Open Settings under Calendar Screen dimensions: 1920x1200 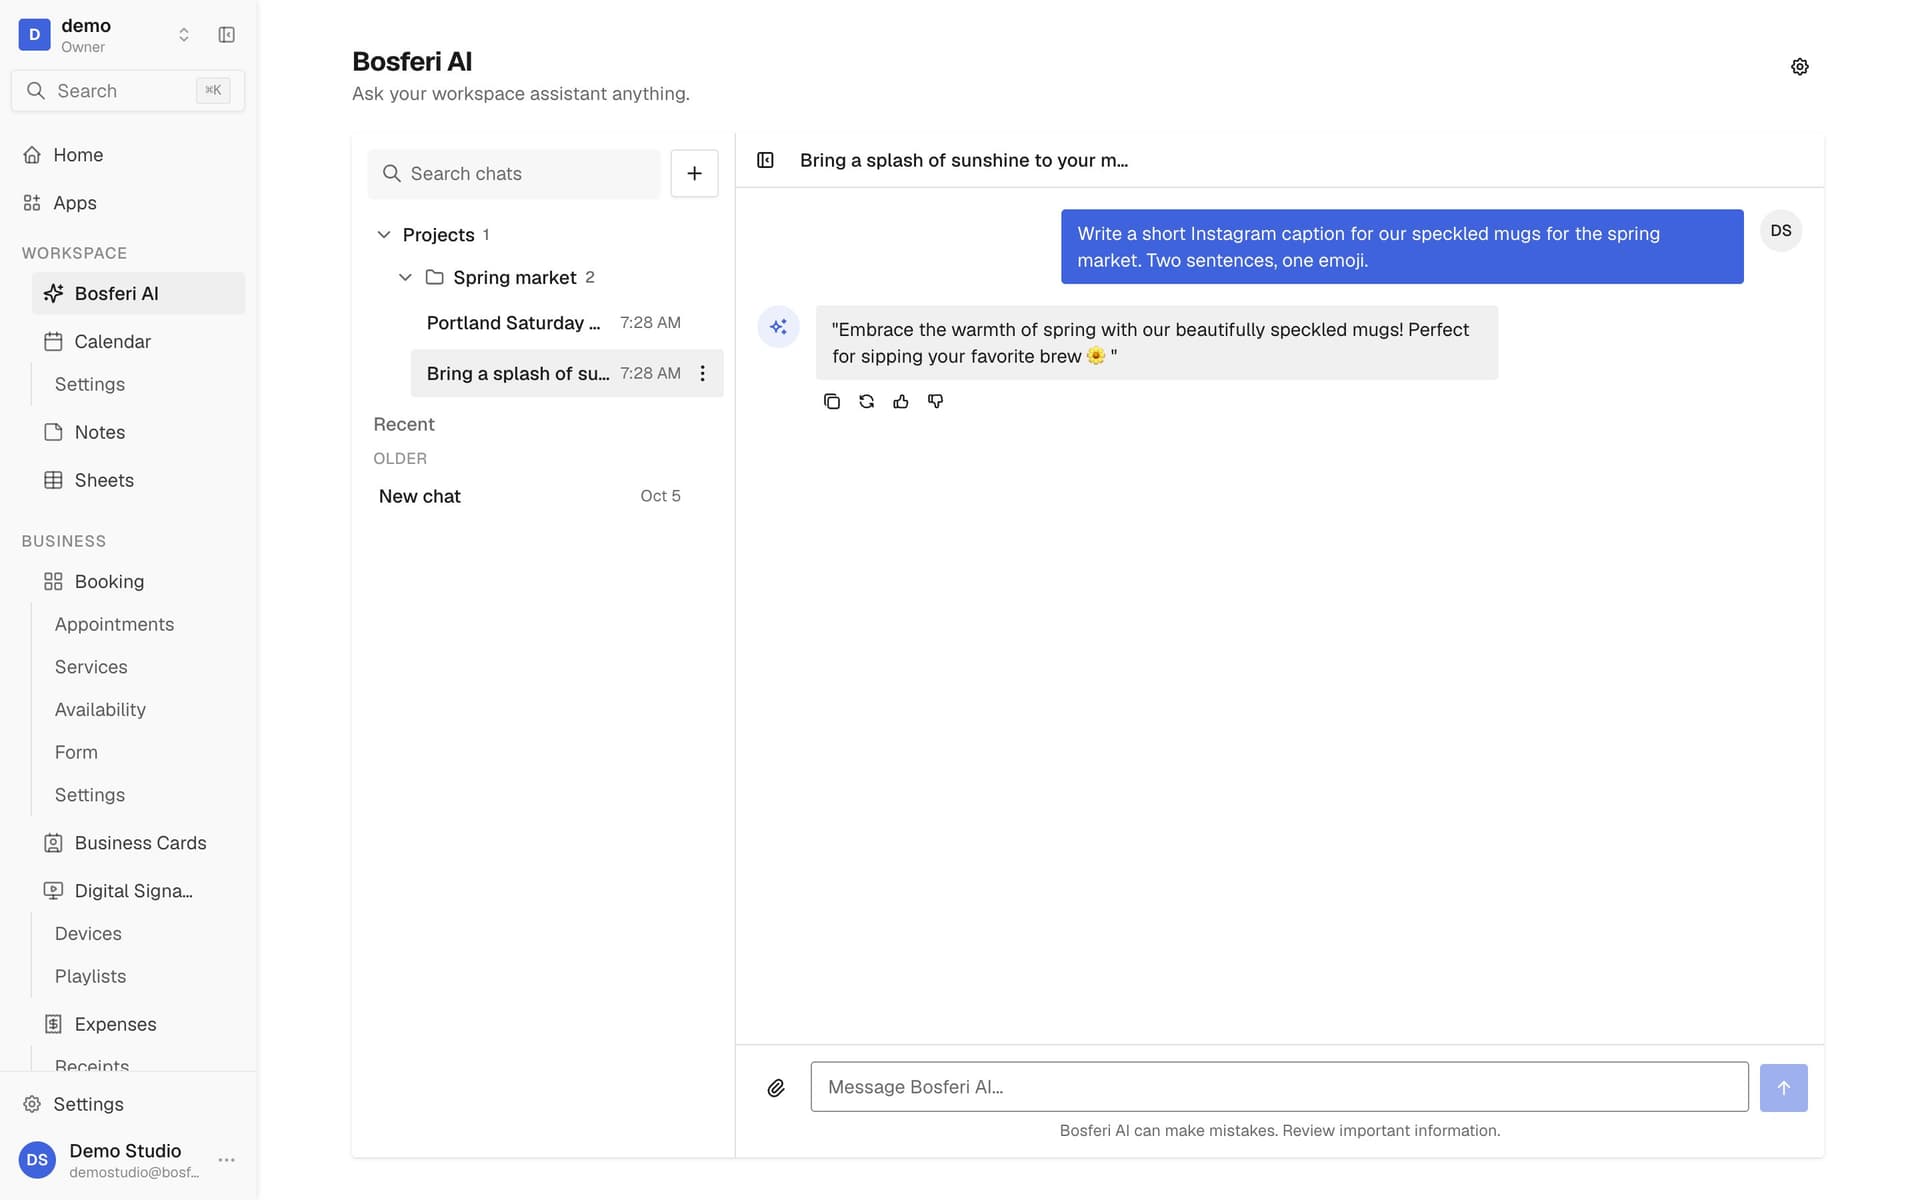[x=90, y=384]
